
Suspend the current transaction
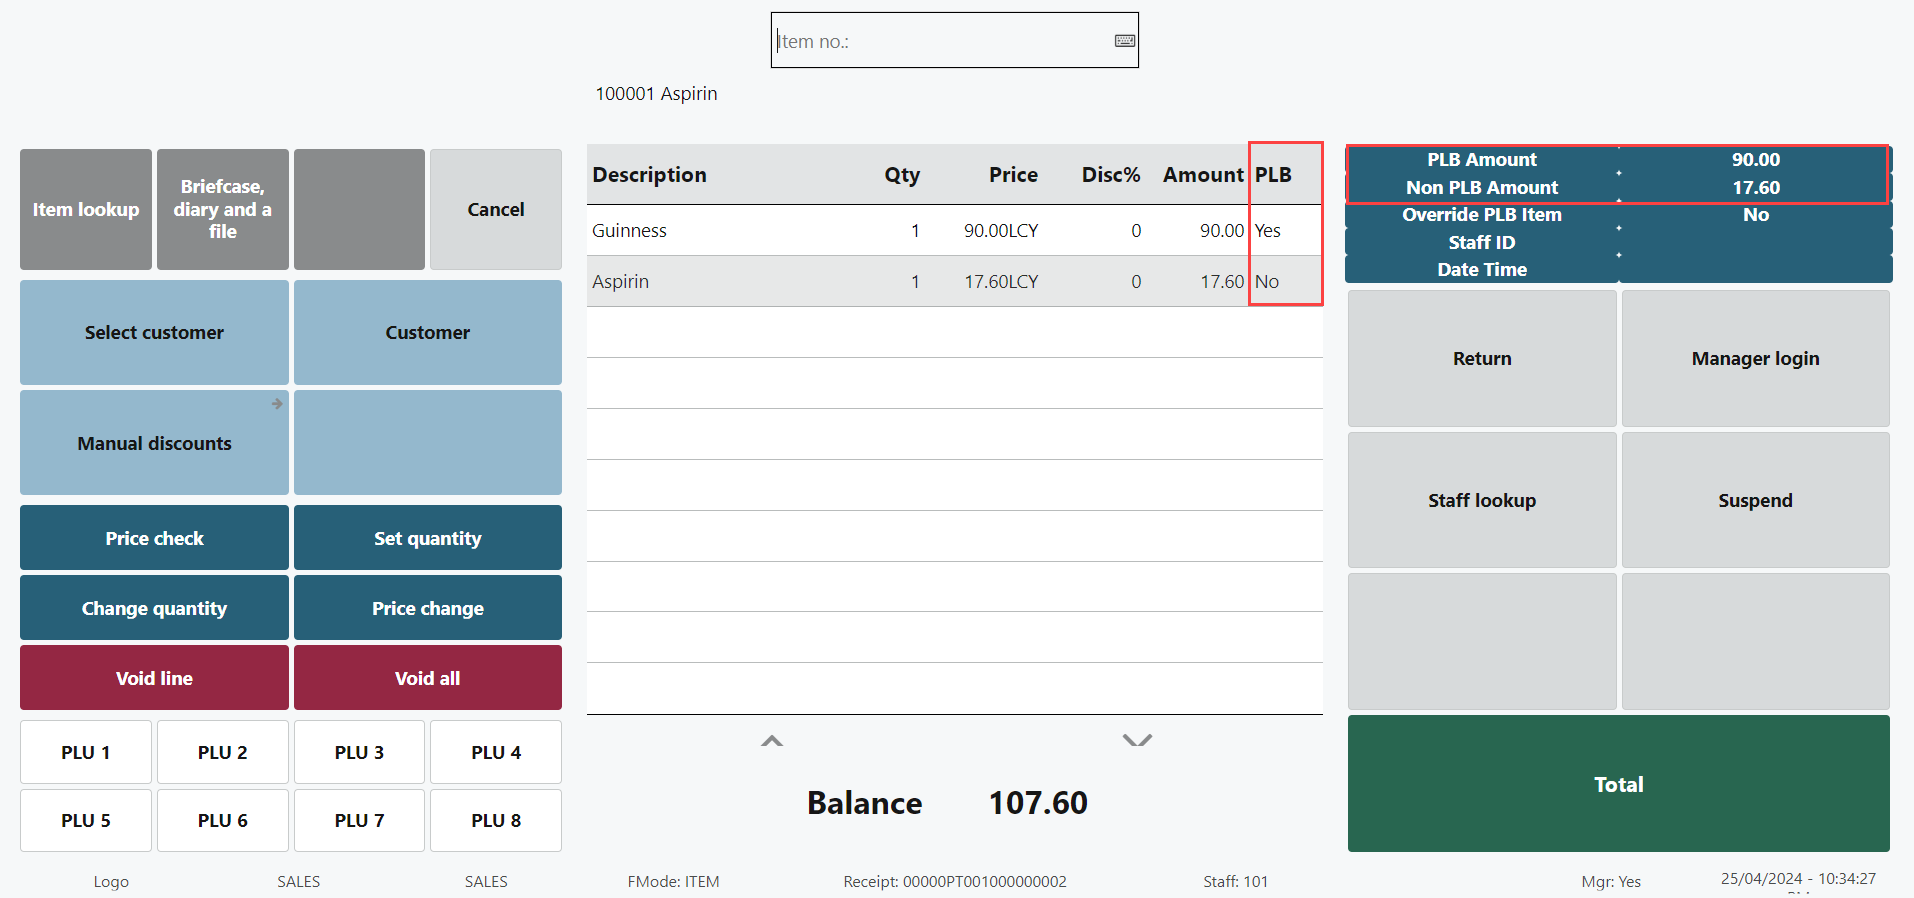point(1755,501)
